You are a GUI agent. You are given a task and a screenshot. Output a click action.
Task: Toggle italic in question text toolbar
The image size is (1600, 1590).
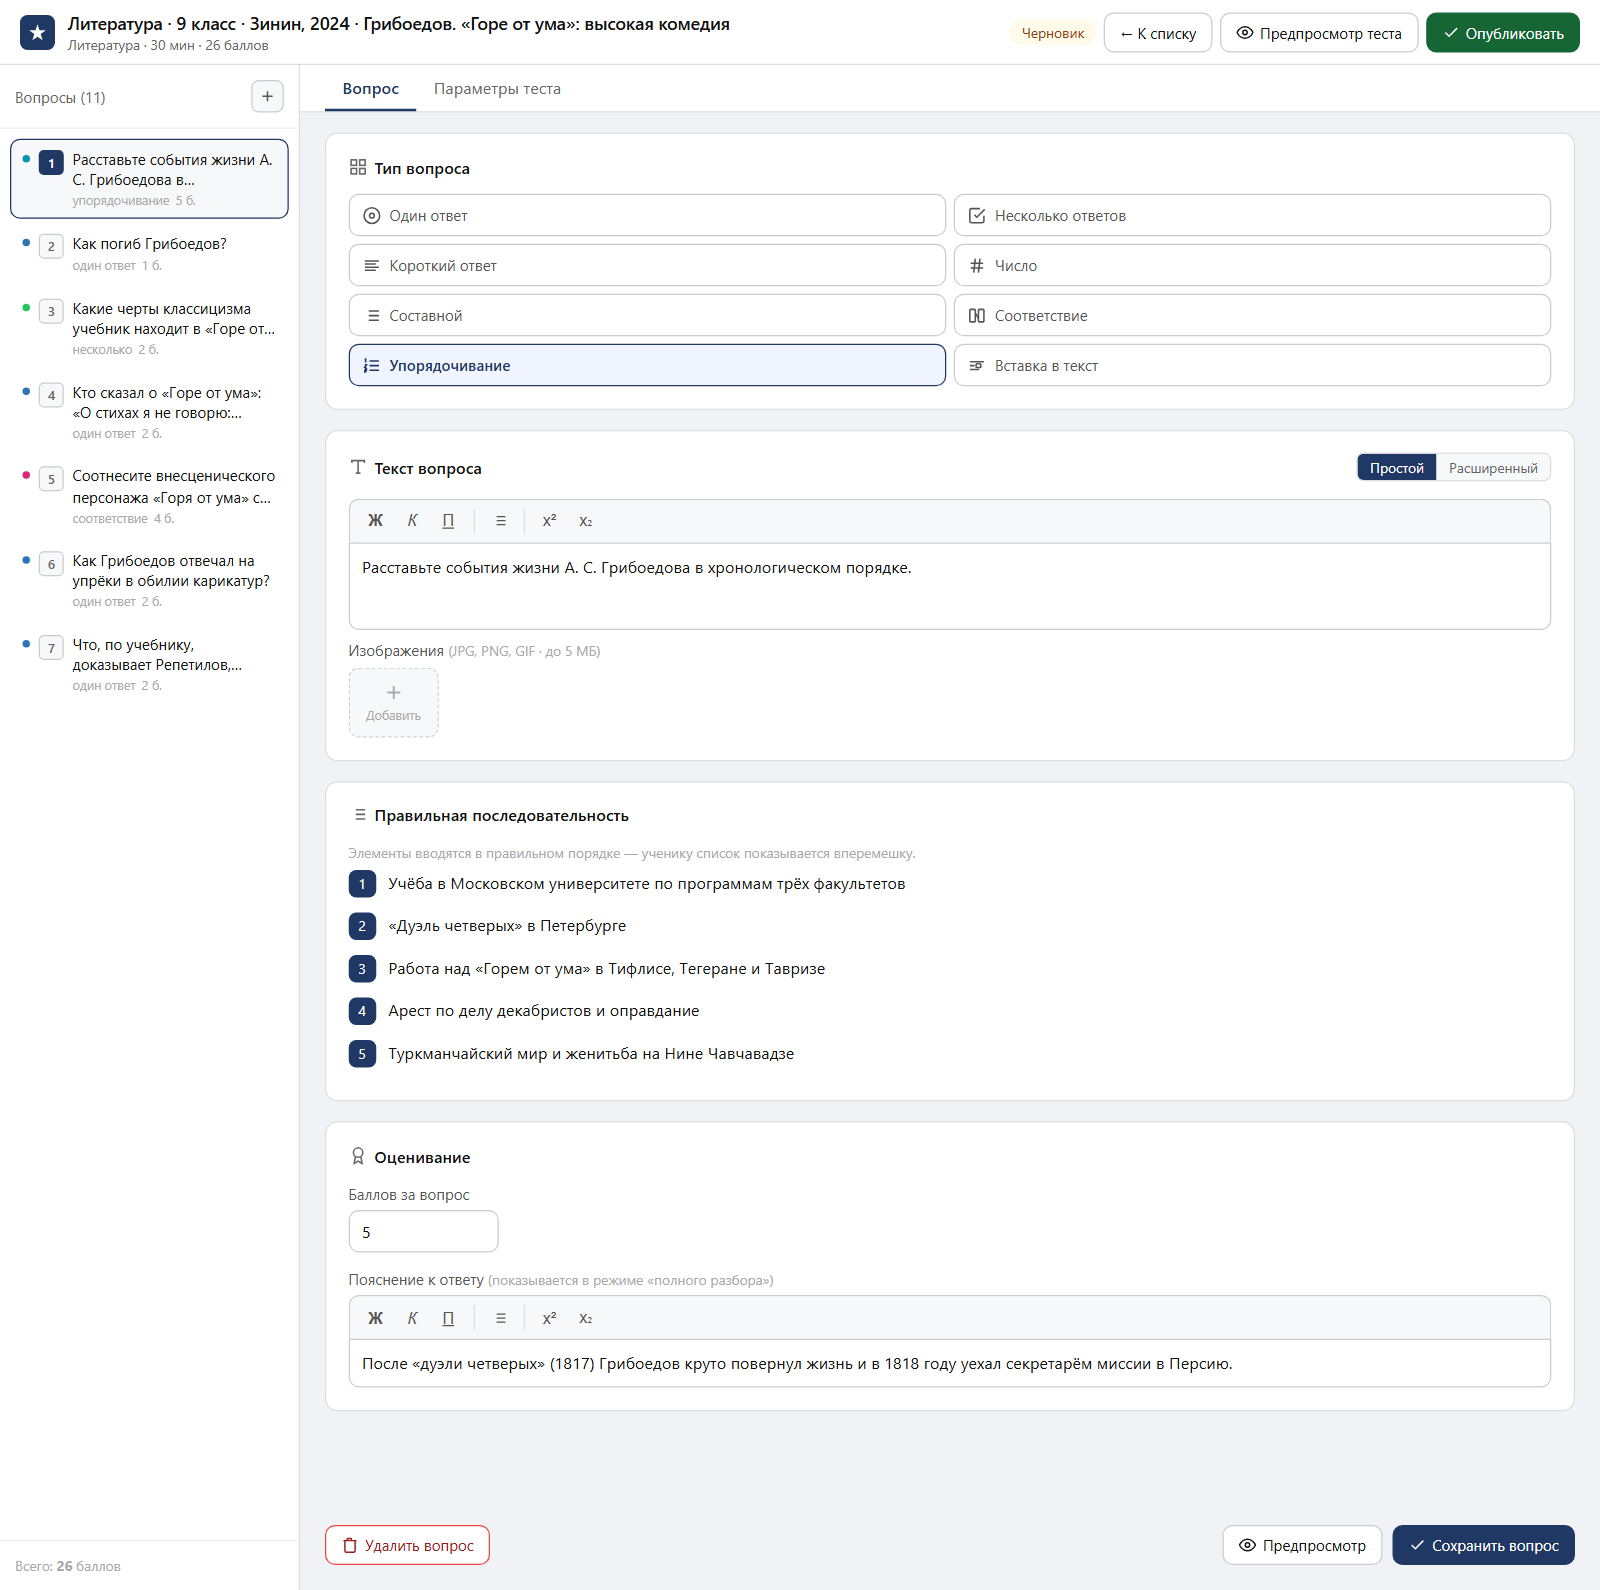pos(412,521)
